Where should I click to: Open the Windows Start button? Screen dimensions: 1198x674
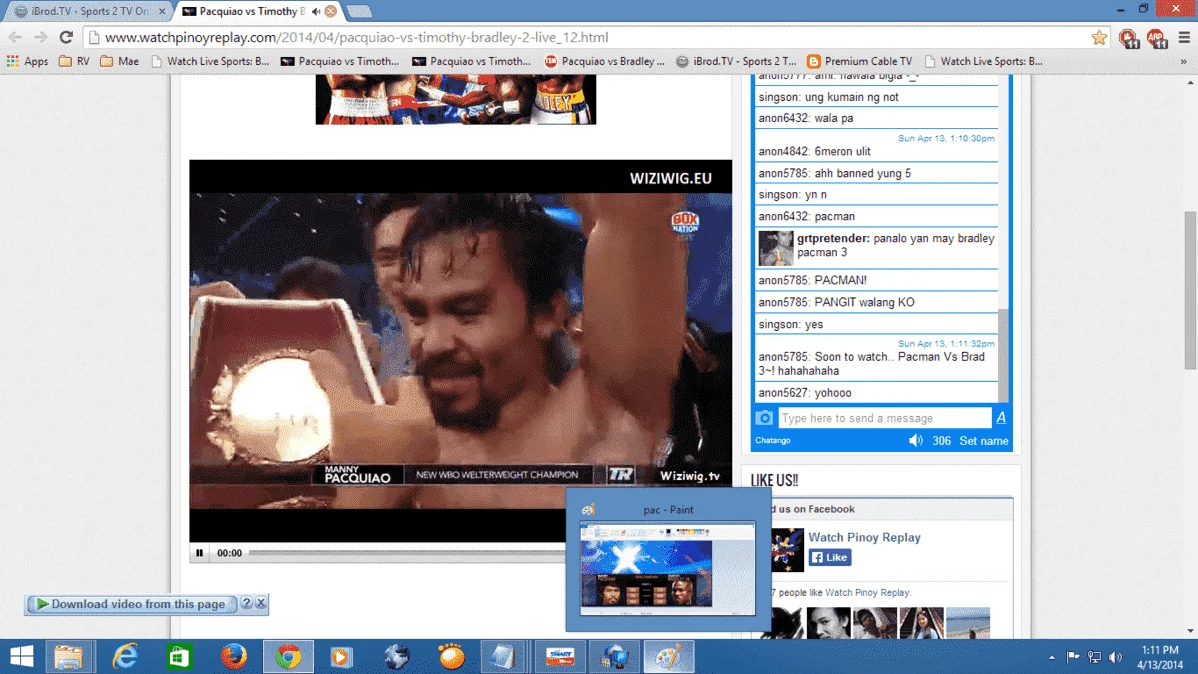(21, 656)
